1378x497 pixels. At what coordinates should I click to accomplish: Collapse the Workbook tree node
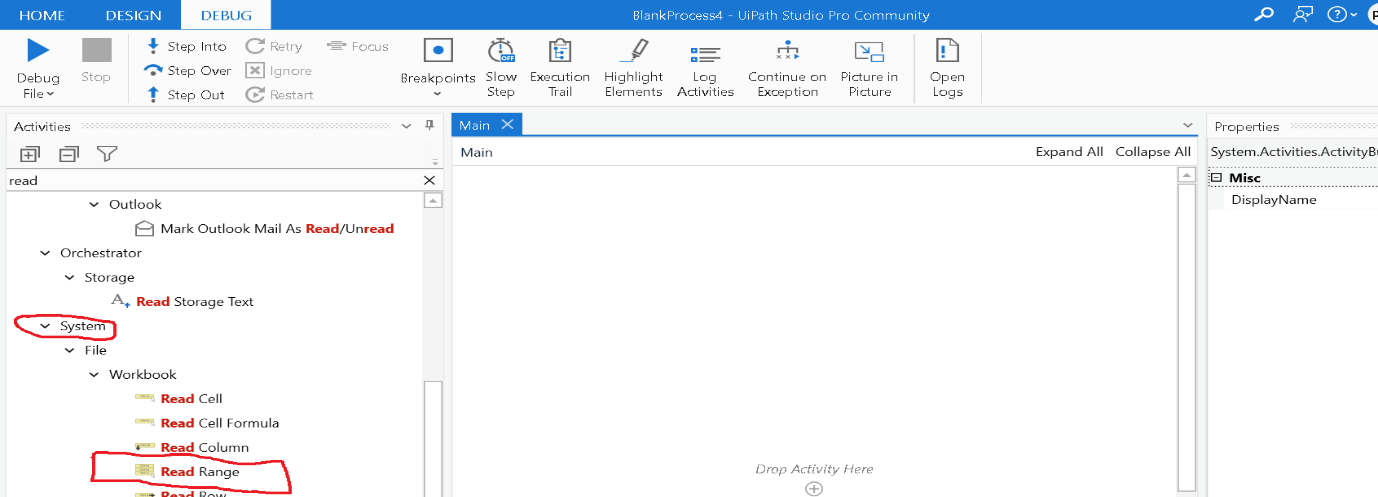click(x=95, y=374)
